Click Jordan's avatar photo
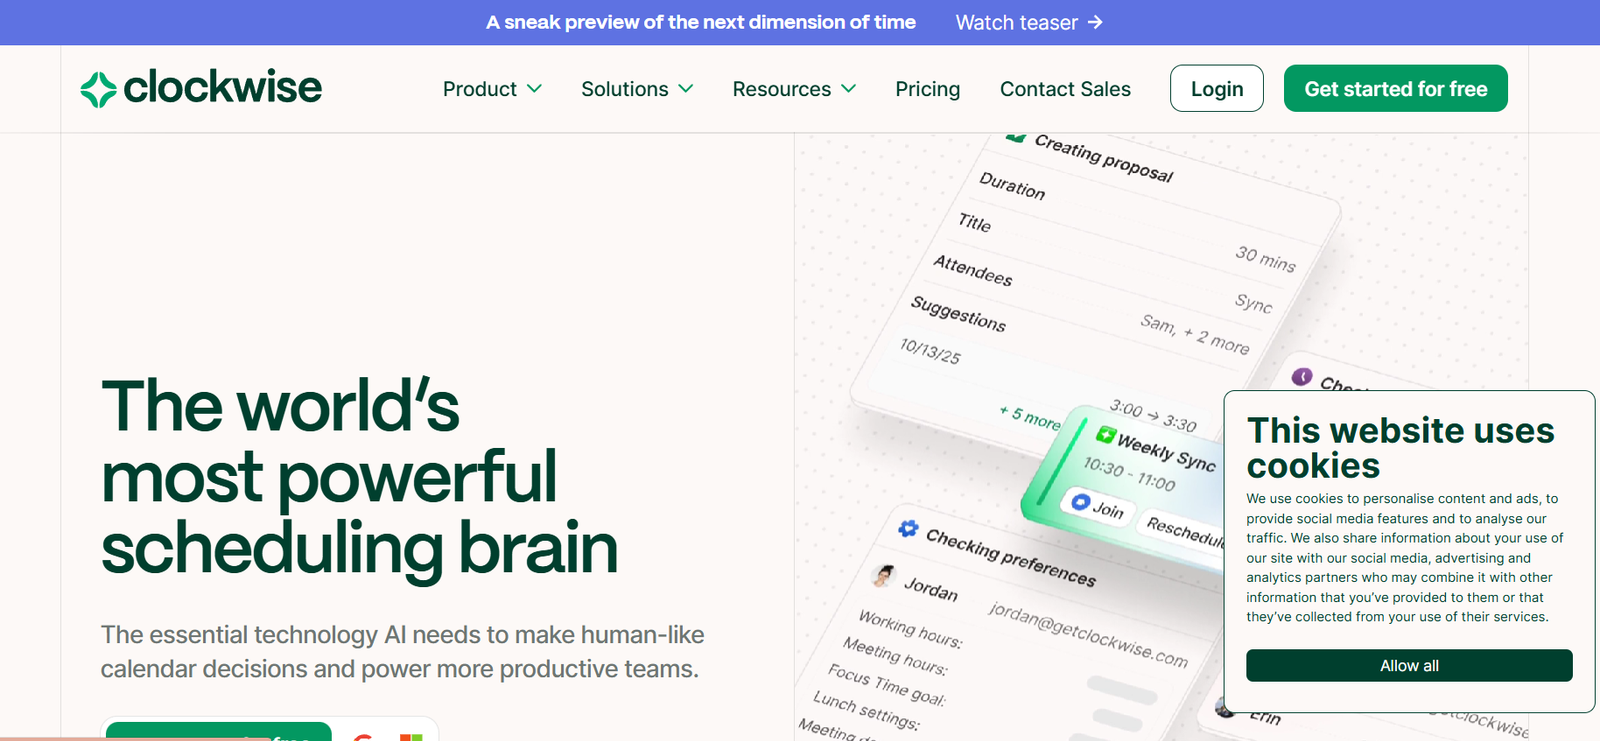Screen dimensions: 1600x741 tap(883, 575)
